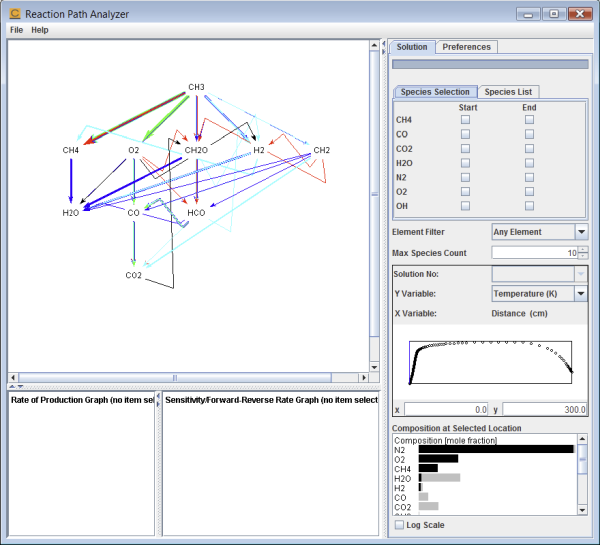Check the Start box for H2O
Viewport: 600px width, 545px height.
[x=465, y=163]
